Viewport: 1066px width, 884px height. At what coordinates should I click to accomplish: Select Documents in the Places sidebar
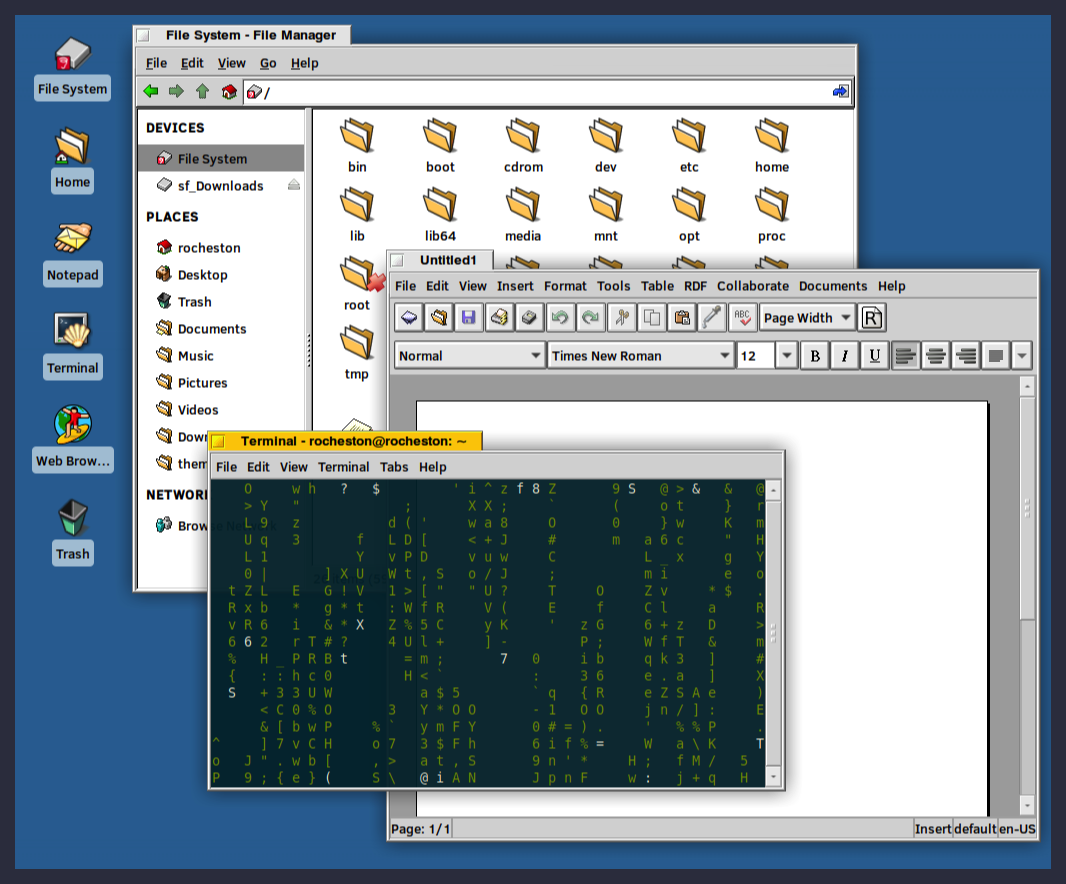212,329
